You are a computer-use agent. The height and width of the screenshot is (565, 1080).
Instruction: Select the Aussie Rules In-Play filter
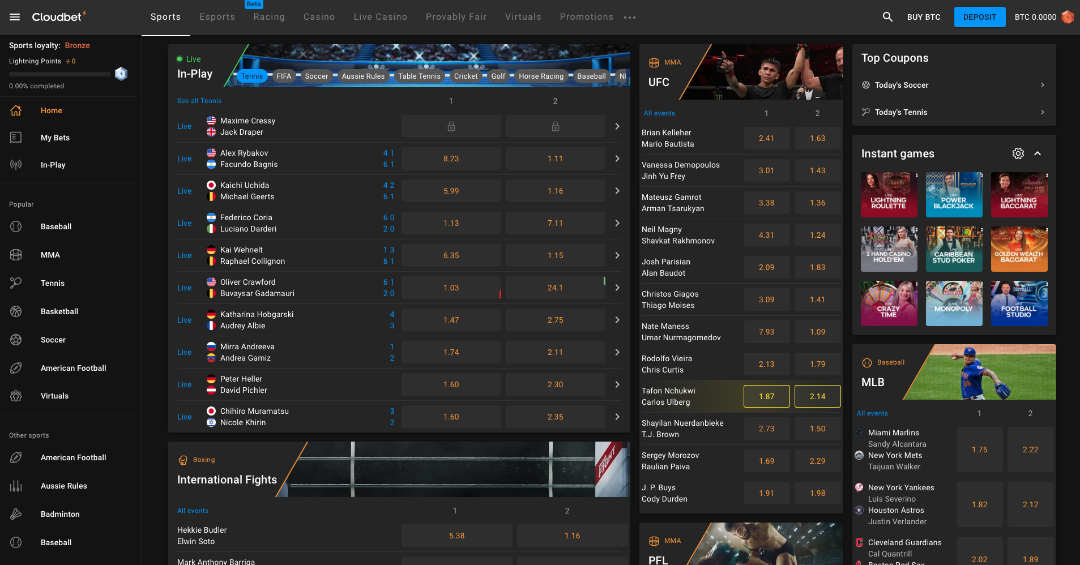click(363, 76)
